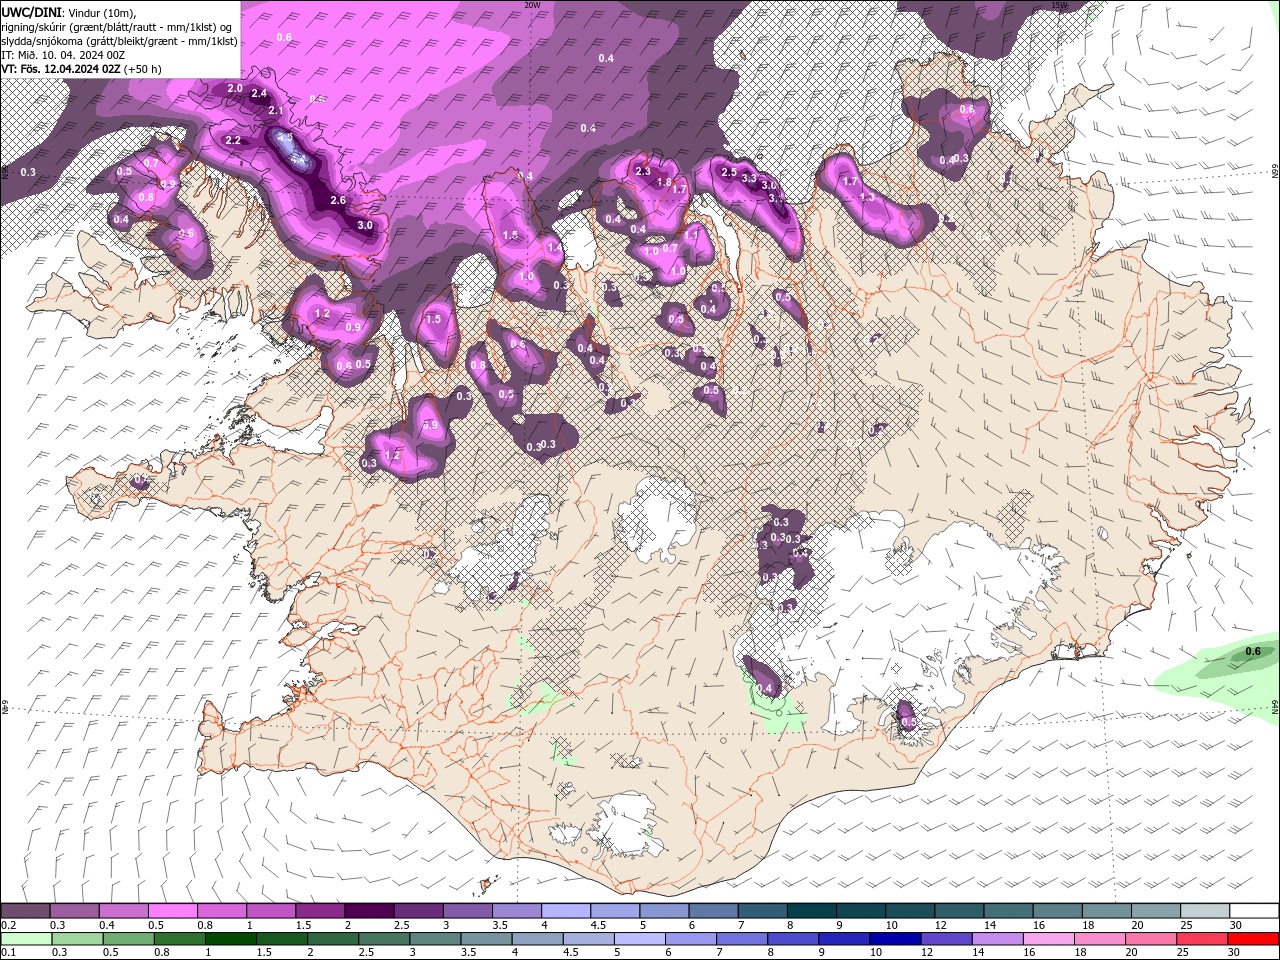Select the dark purple swatch between 2 and 2.5

[369, 911]
